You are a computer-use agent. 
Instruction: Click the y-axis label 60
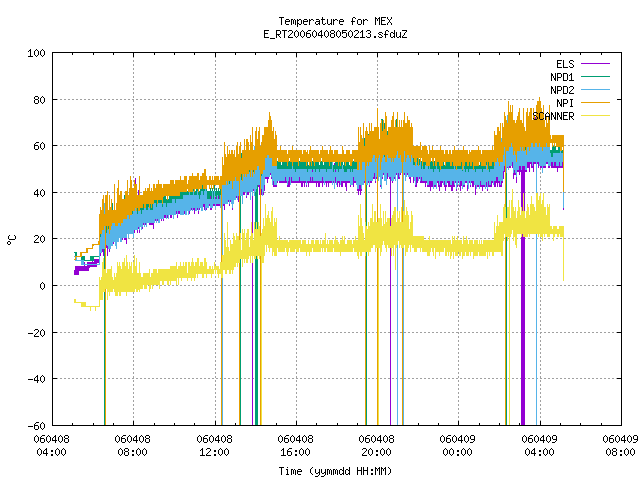[x=39, y=146]
